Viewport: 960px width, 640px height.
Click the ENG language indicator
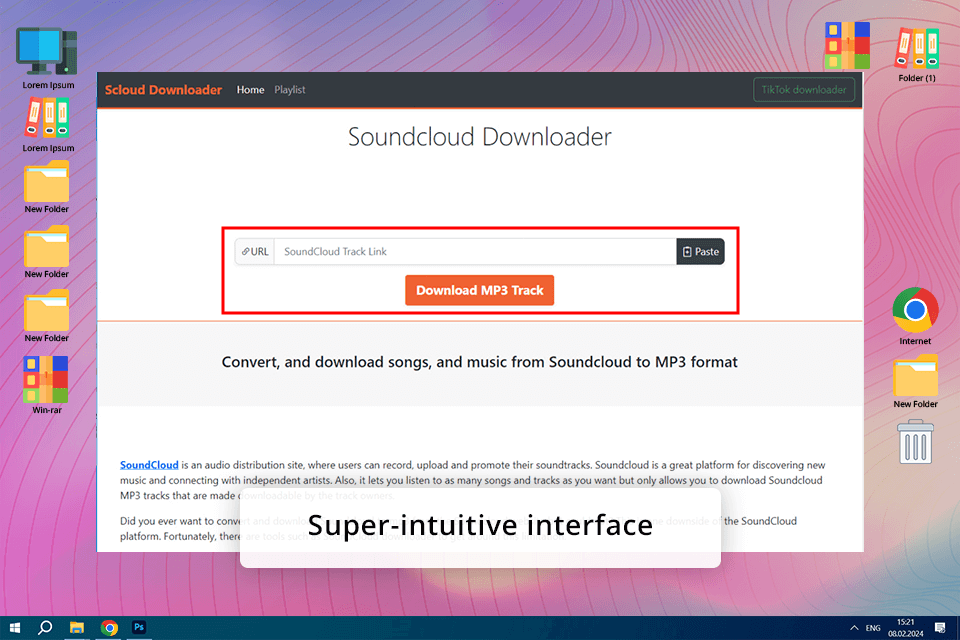[873, 628]
